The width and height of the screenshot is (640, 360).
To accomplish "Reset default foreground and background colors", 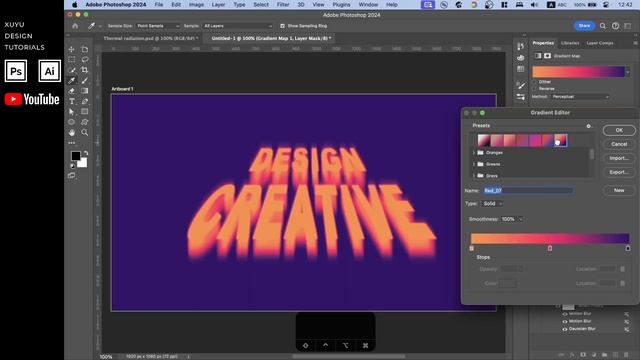I will point(73,166).
